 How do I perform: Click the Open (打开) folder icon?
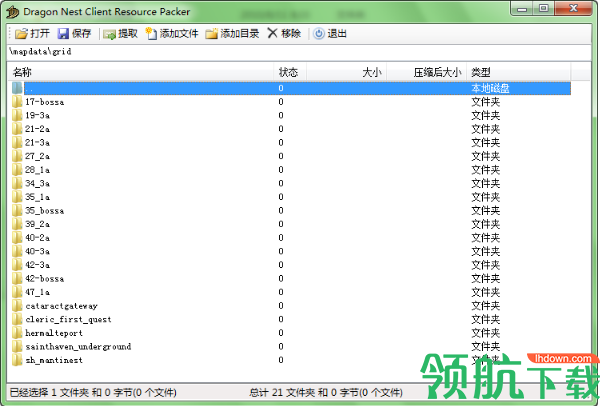tap(21, 34)
